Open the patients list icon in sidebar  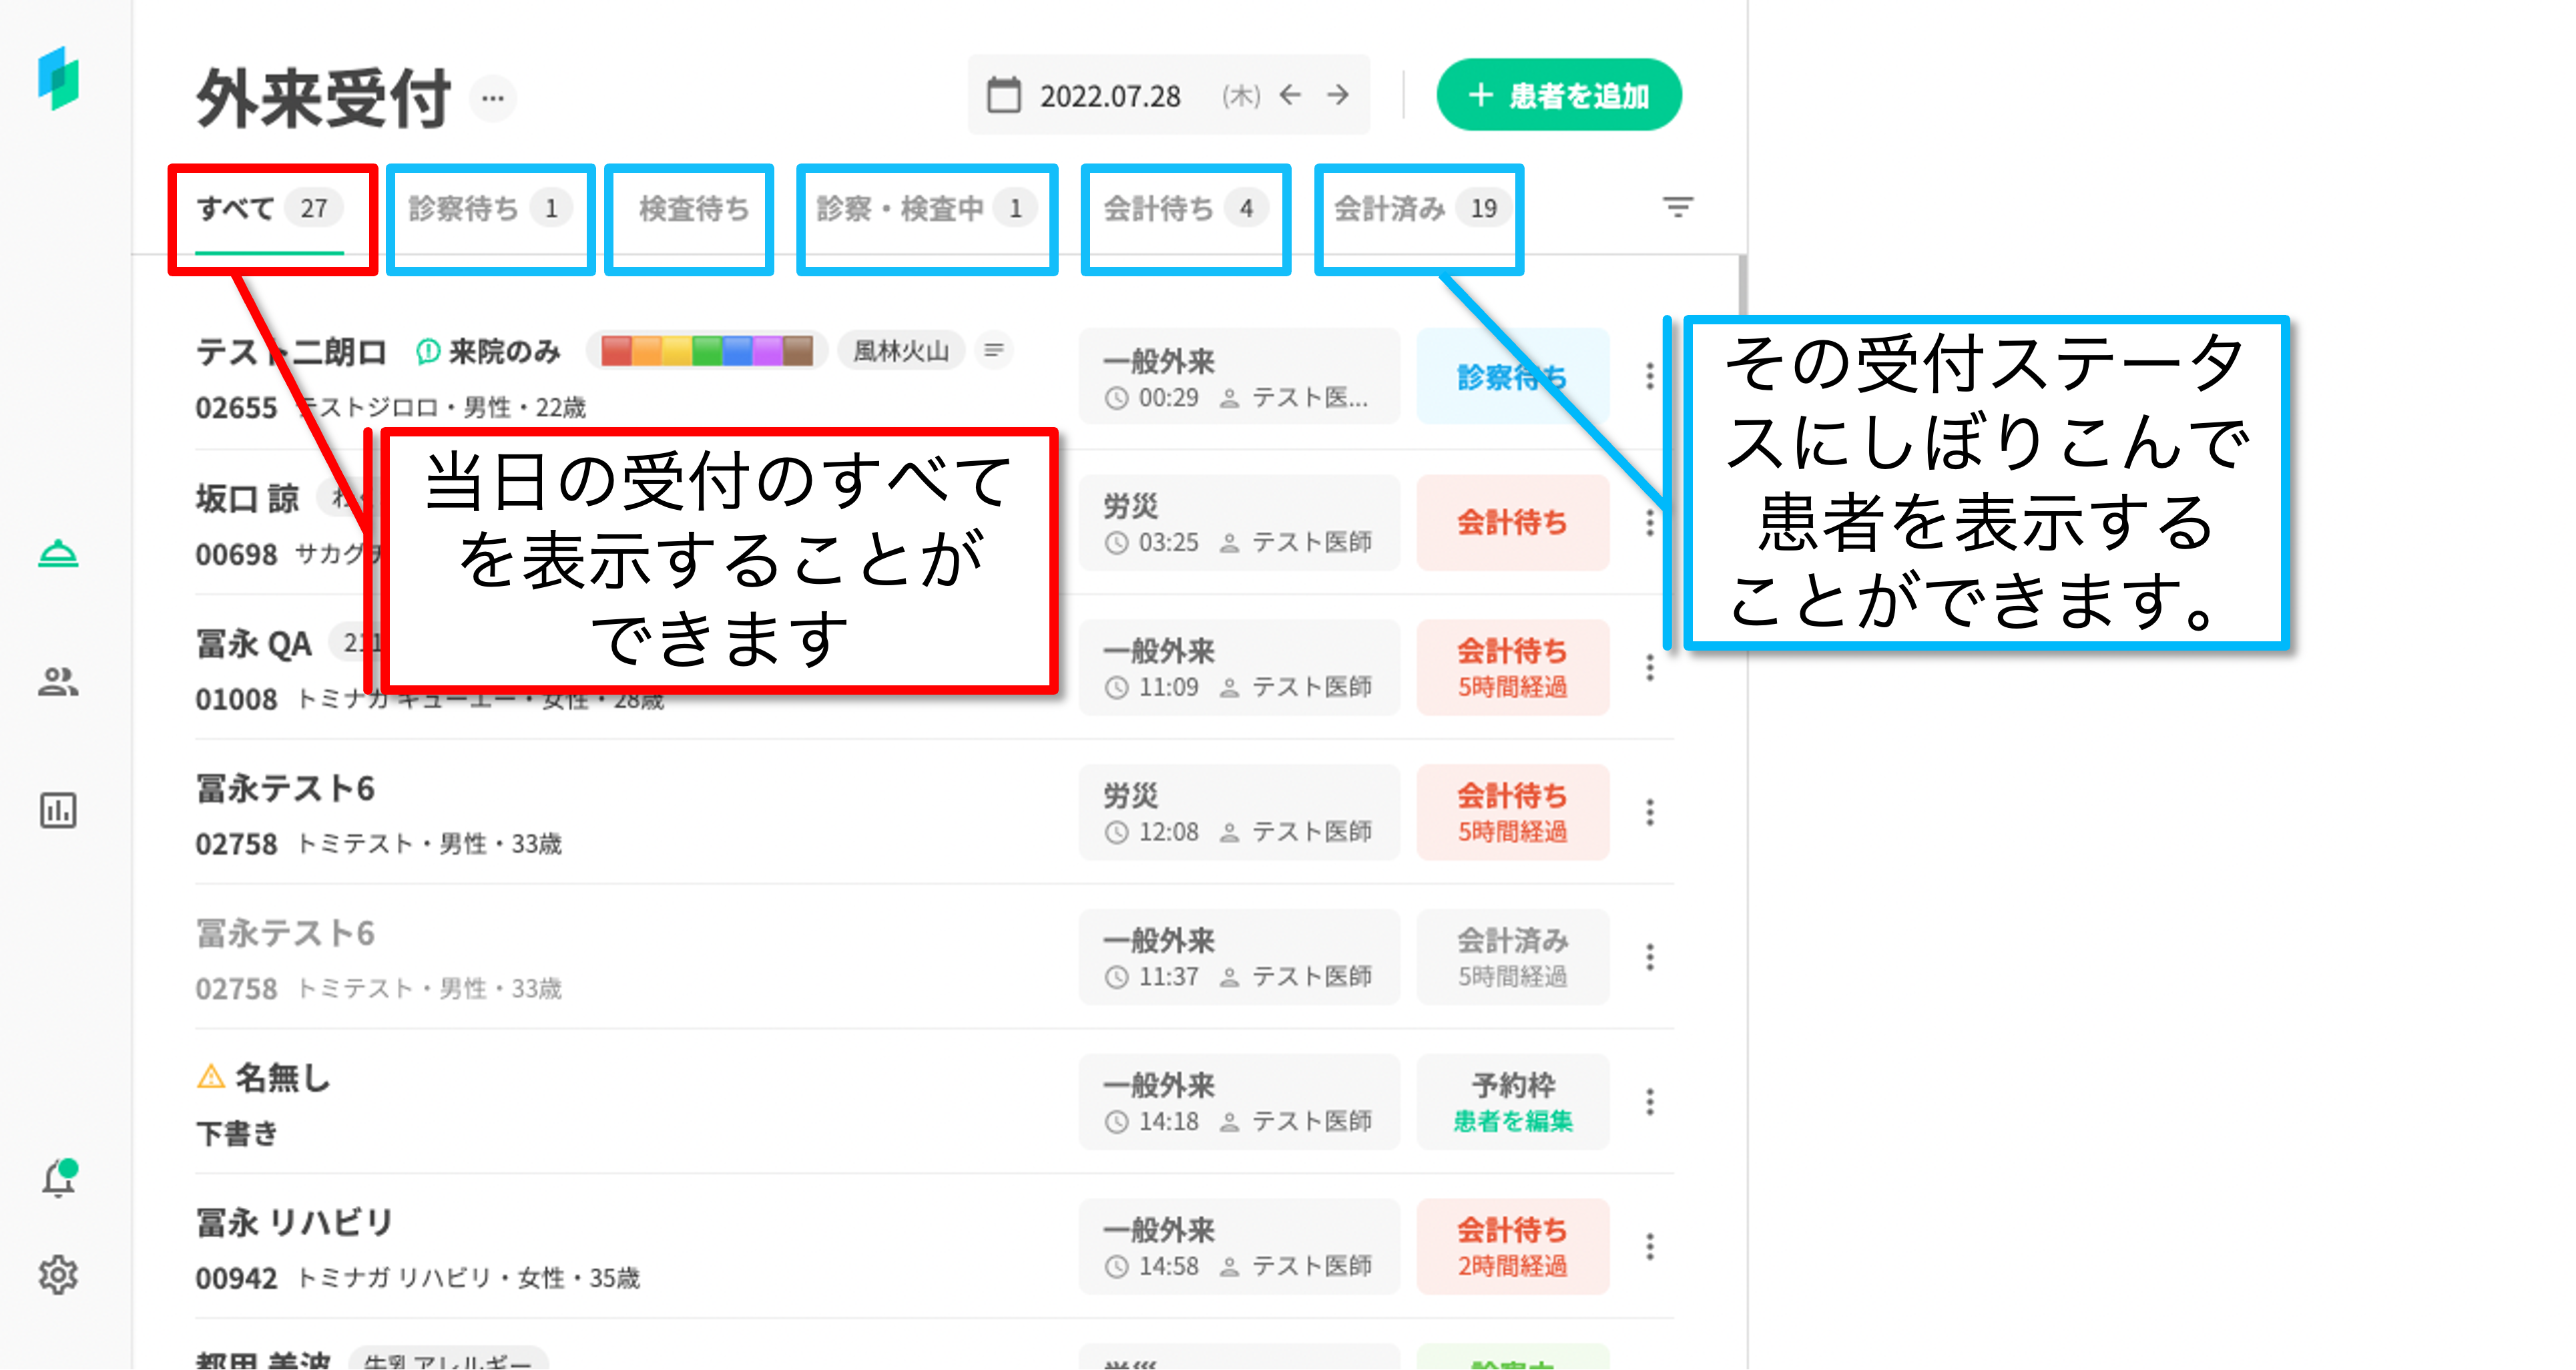pos(58,682)
